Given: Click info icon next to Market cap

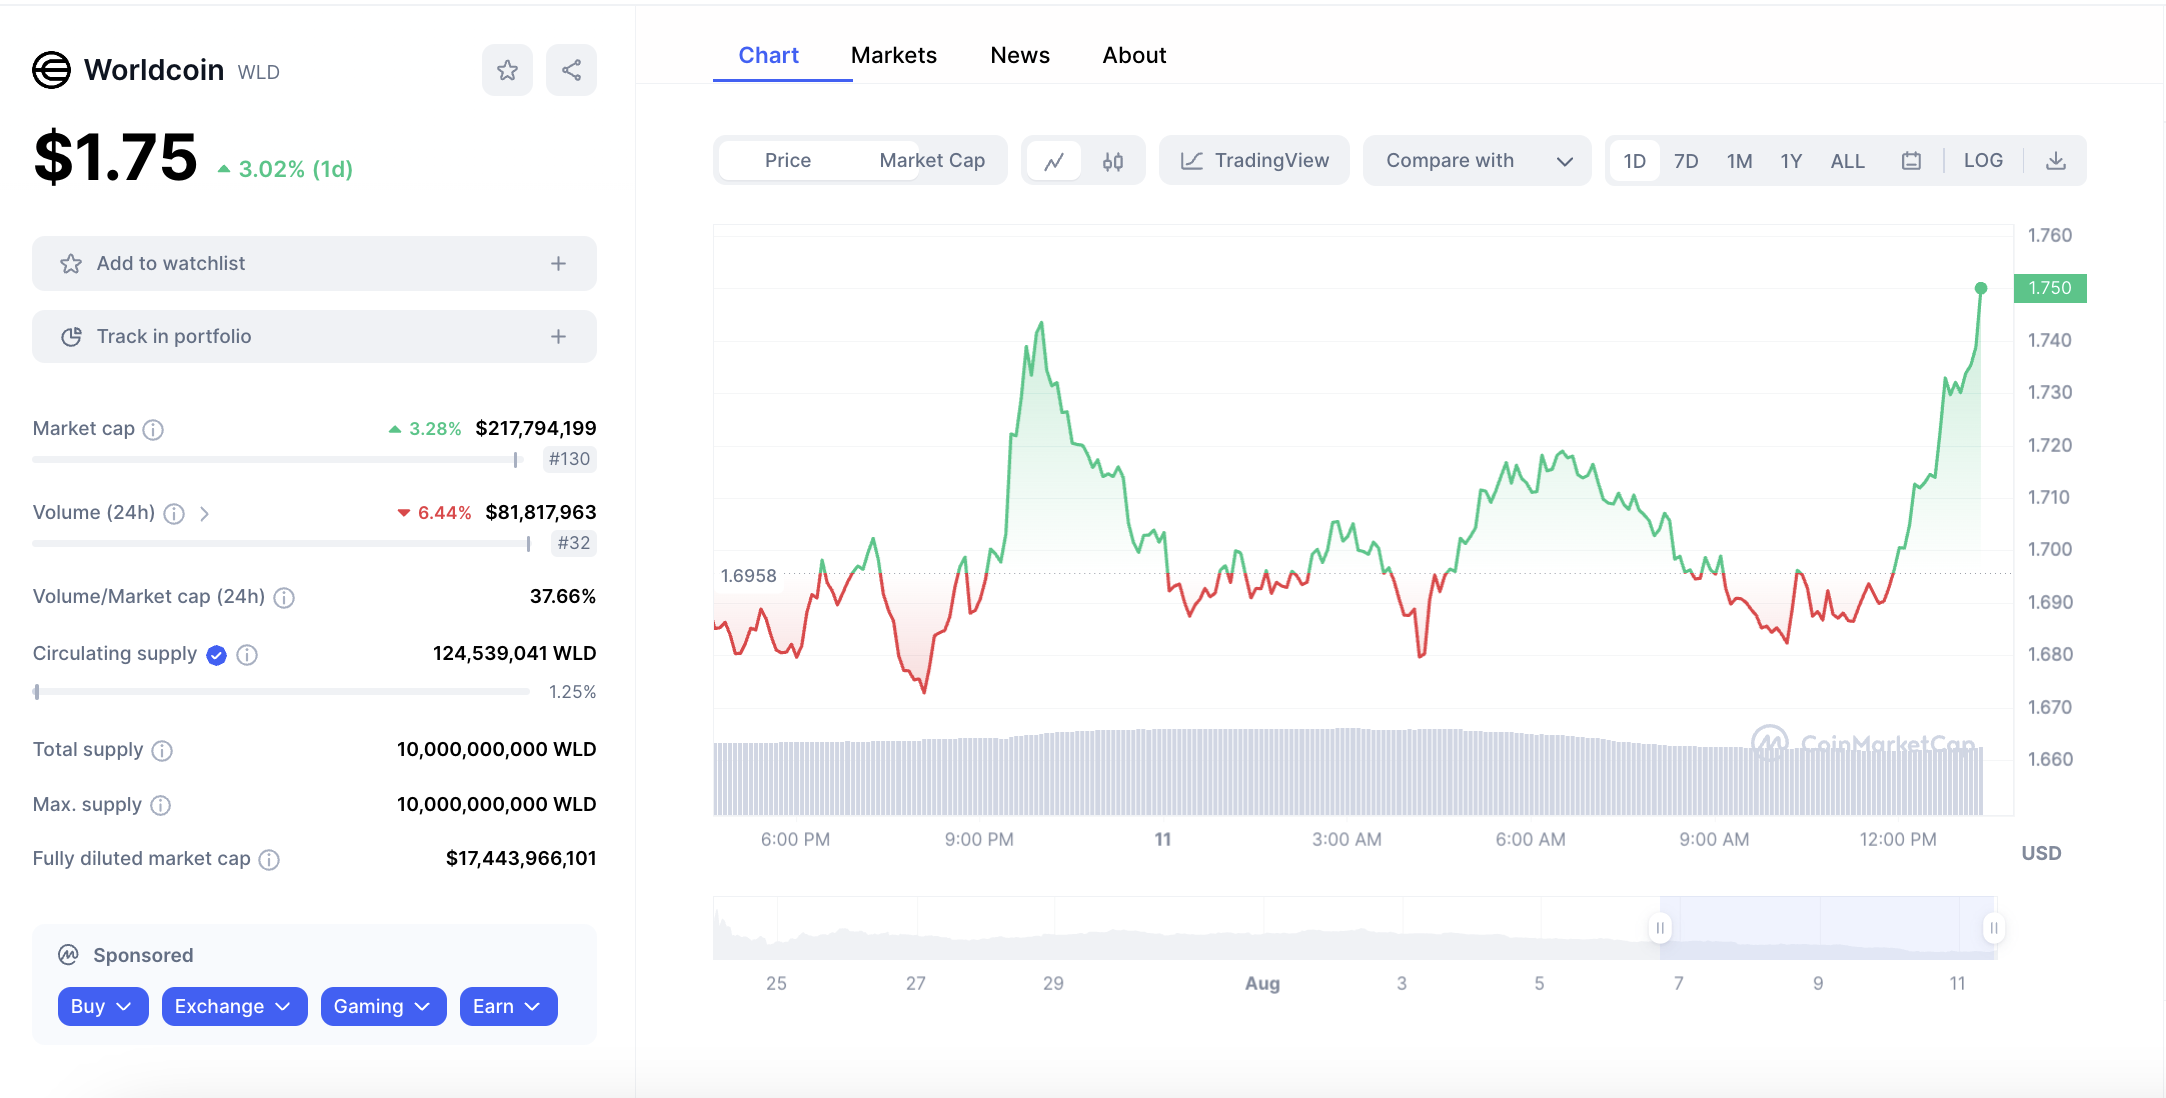Looking at the screenshot, I should click(x=153, y=430).
